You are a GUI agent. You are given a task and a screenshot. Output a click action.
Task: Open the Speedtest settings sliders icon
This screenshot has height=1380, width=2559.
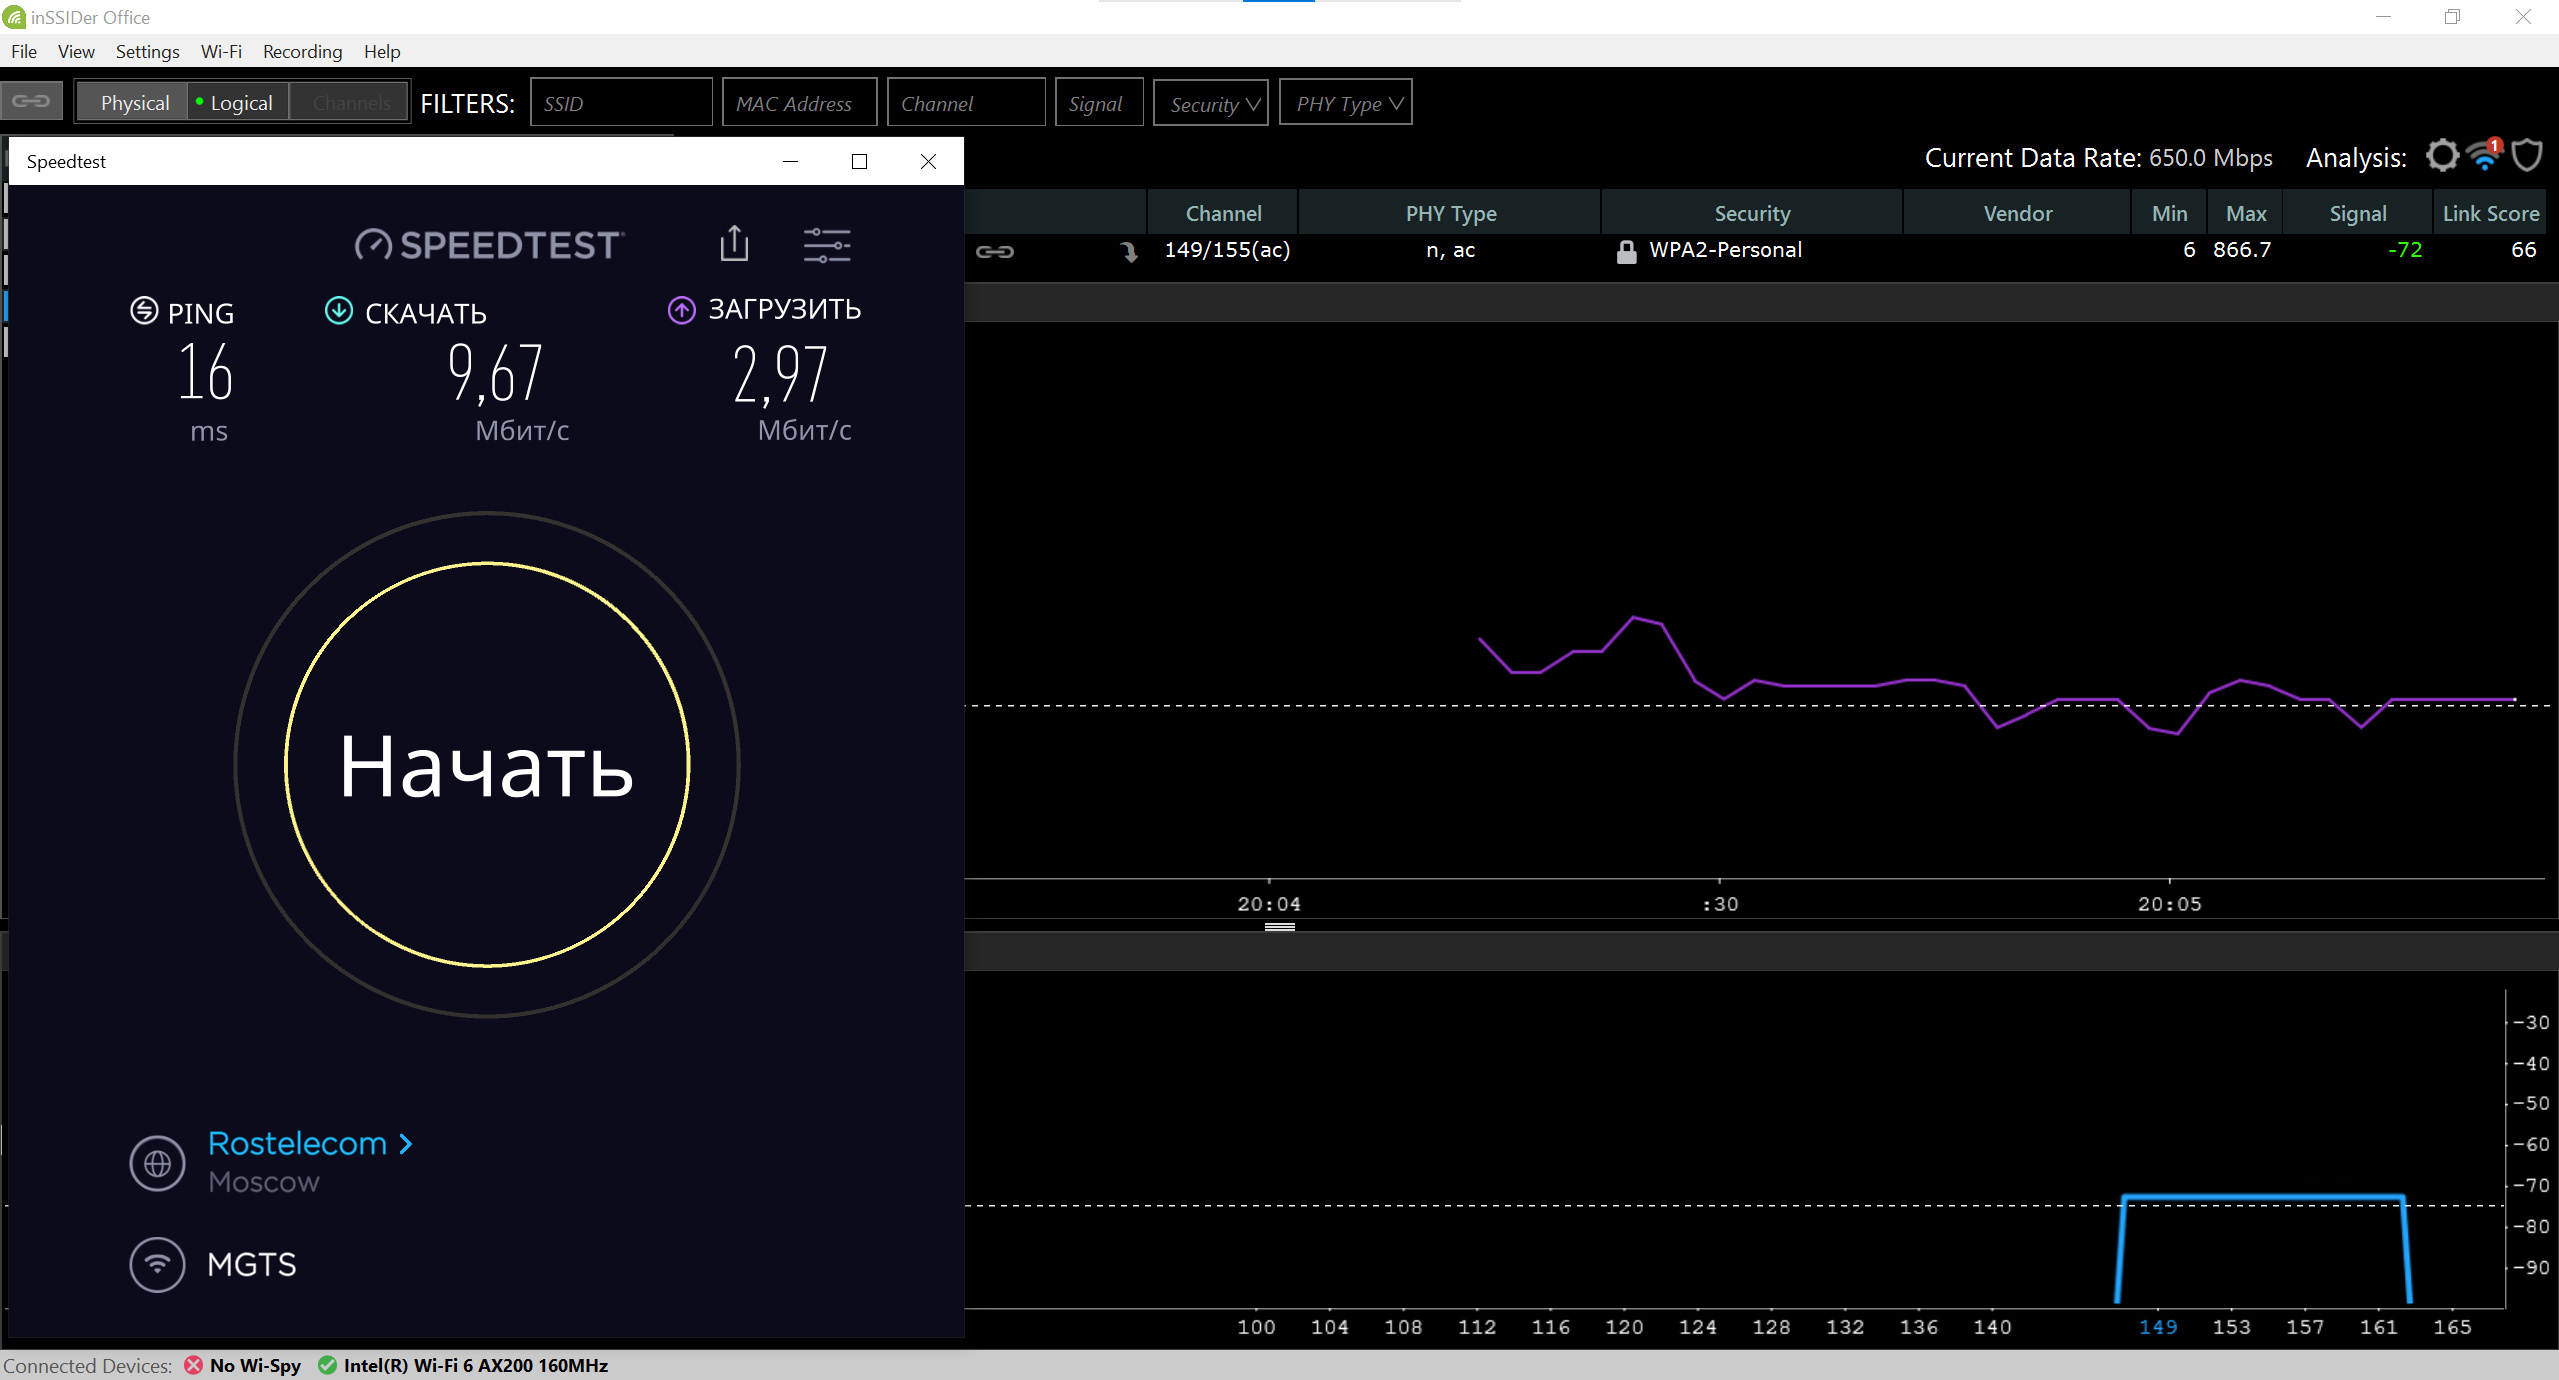(x=827, y=245)
